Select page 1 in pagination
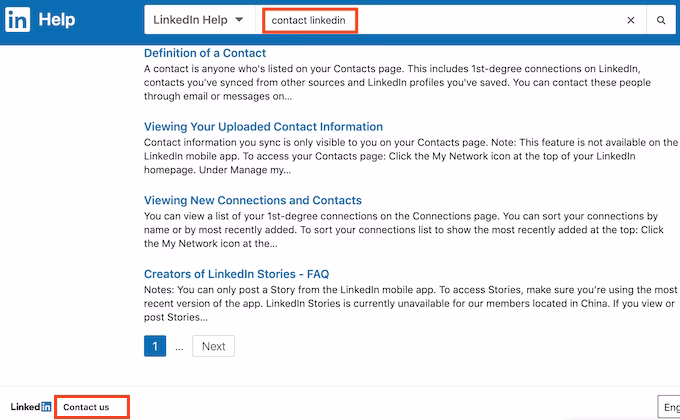 [x=155, y=346]
